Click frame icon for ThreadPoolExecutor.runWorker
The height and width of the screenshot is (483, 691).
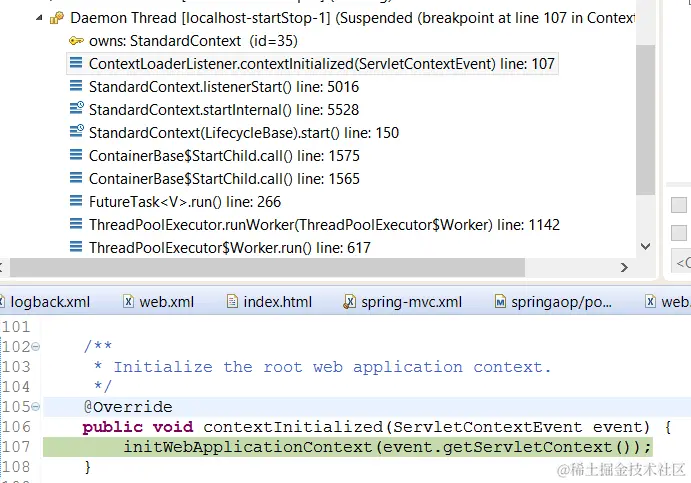(x=76, y=224)
